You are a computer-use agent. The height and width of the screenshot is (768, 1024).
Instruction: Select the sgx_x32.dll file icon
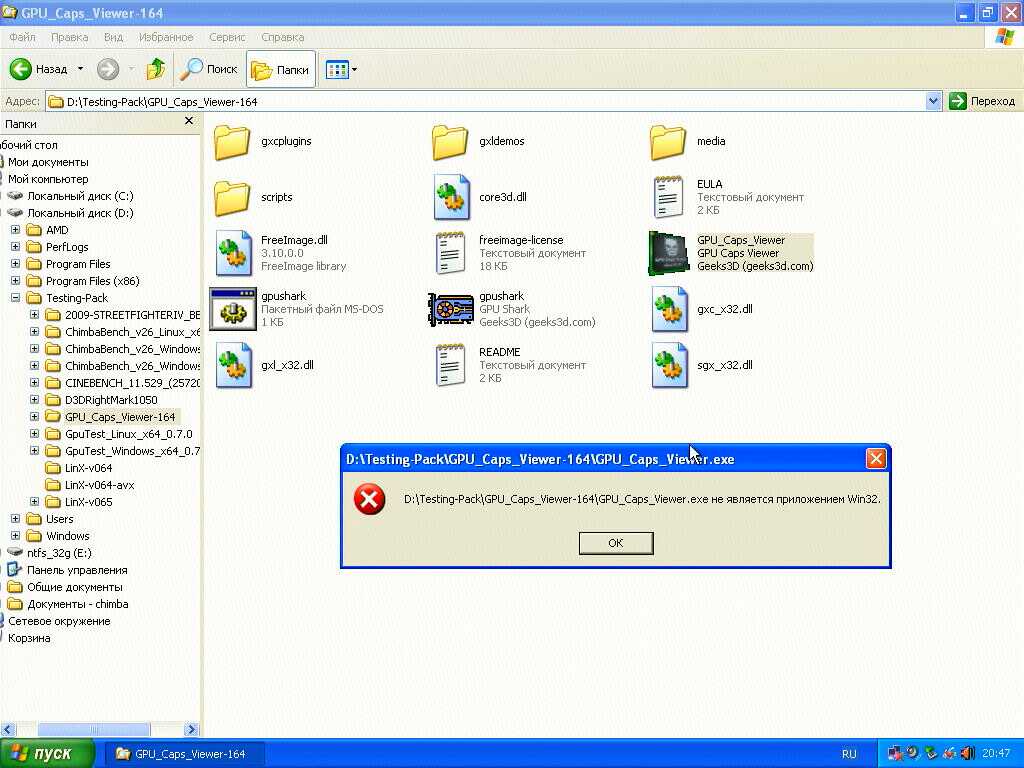(669, 365)
